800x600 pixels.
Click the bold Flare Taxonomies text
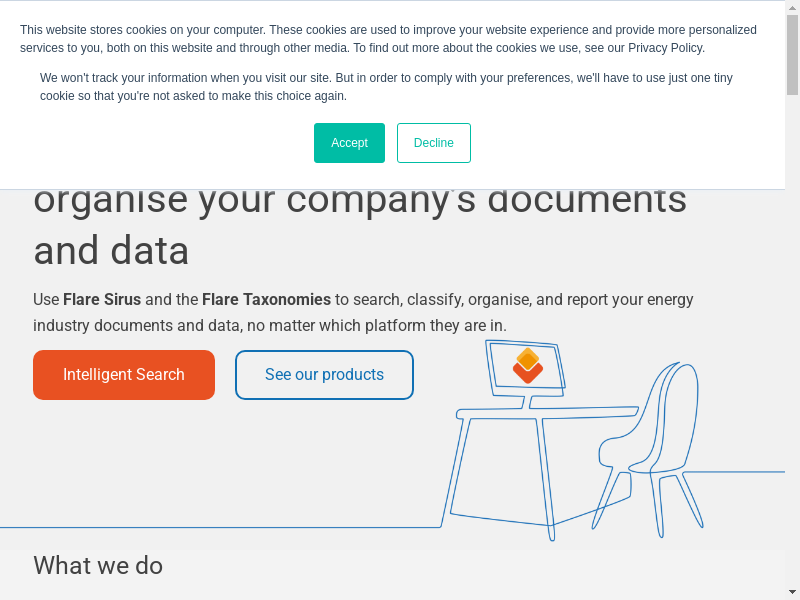pyautogui.click(x=266, y=299)
